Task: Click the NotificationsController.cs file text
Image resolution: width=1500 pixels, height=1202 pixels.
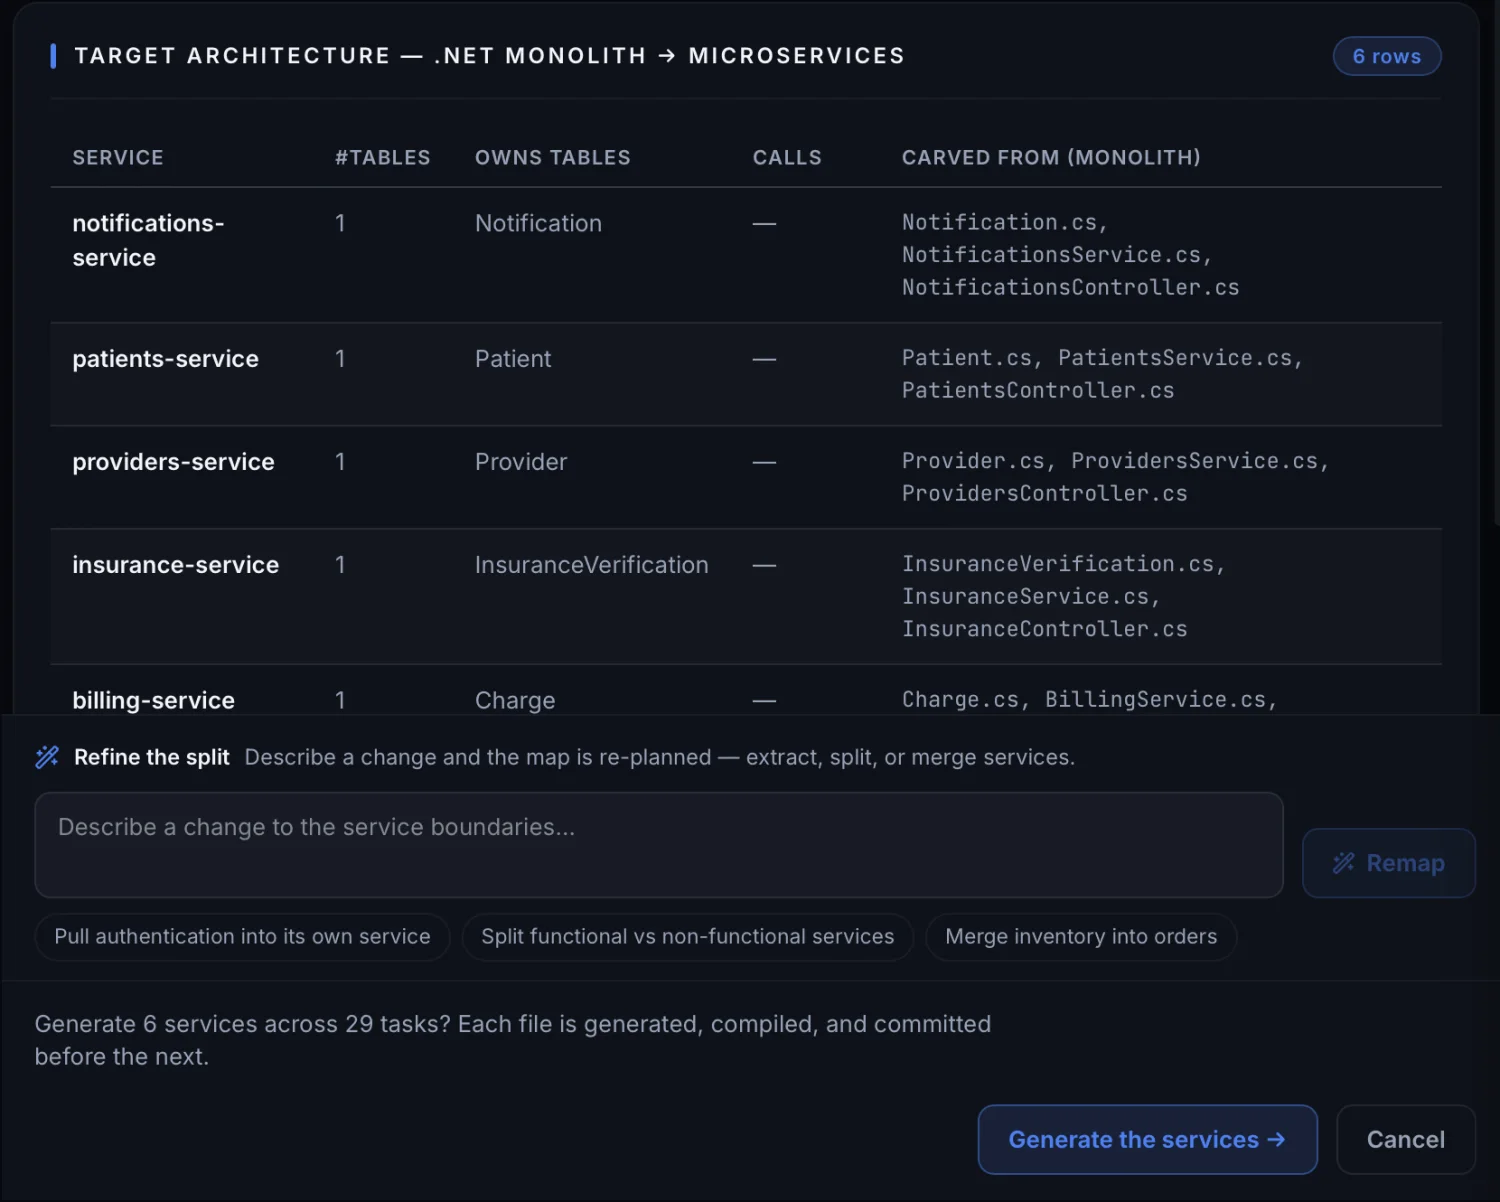Action: pyautogui.click(x=1070, y=288)
